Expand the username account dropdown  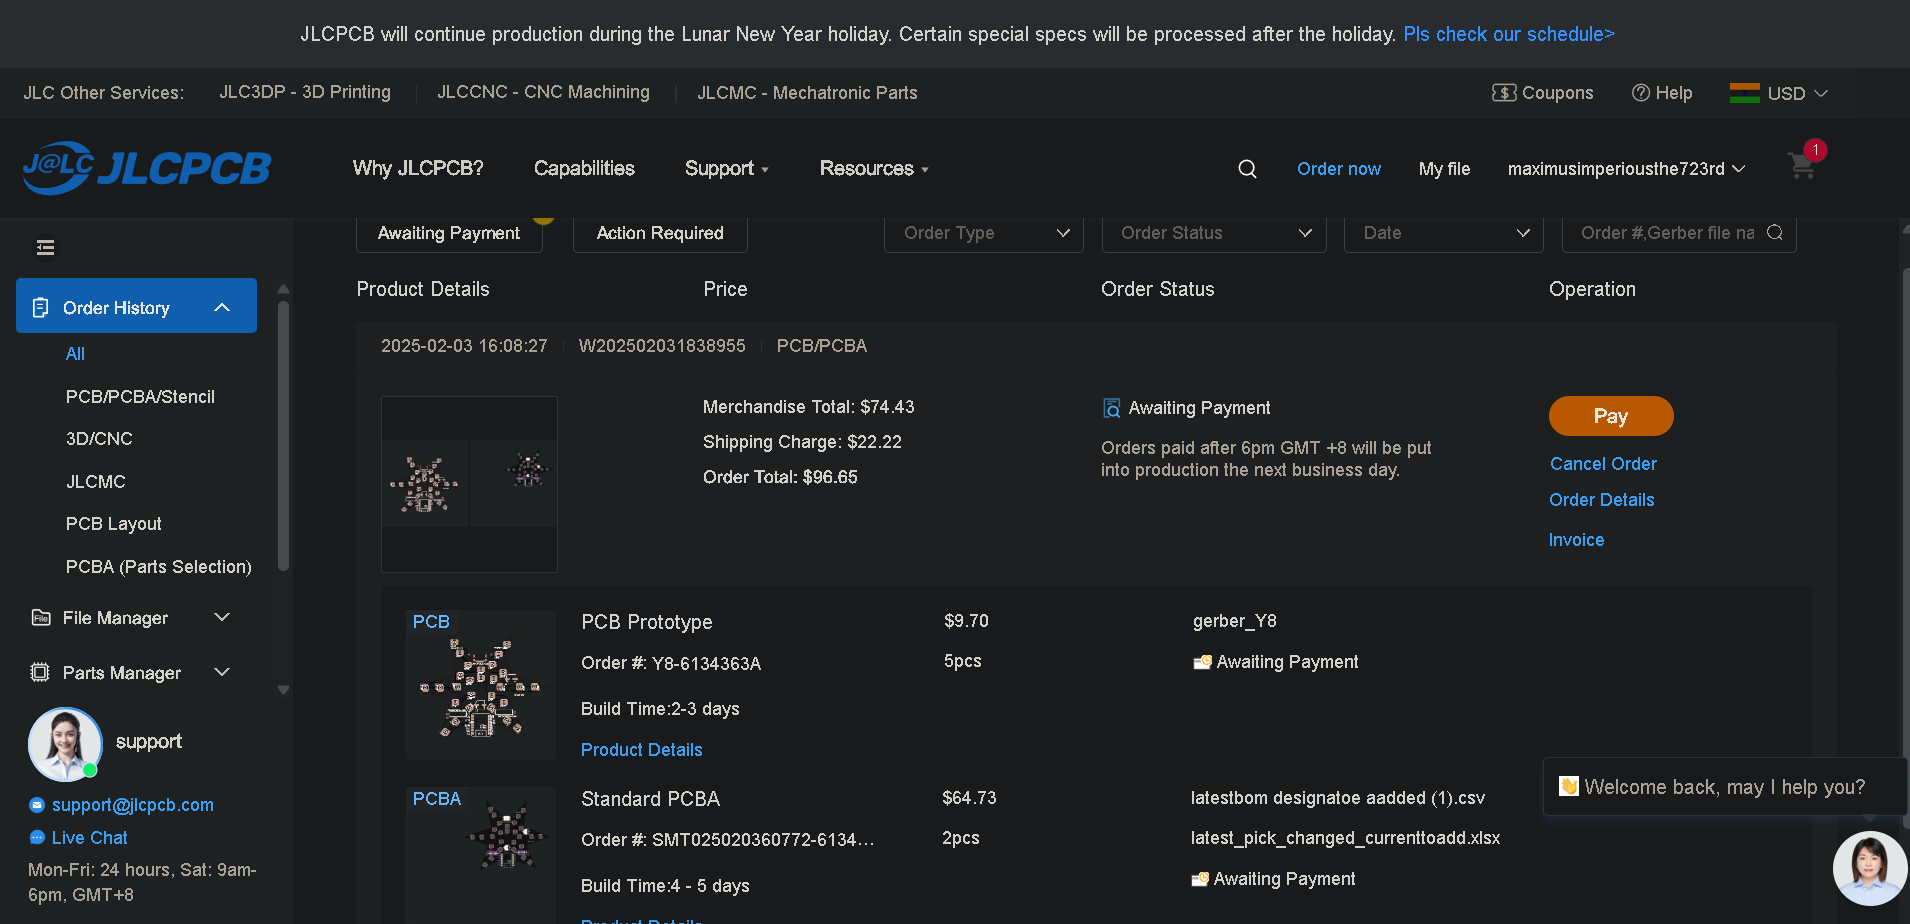[1626, 169]
